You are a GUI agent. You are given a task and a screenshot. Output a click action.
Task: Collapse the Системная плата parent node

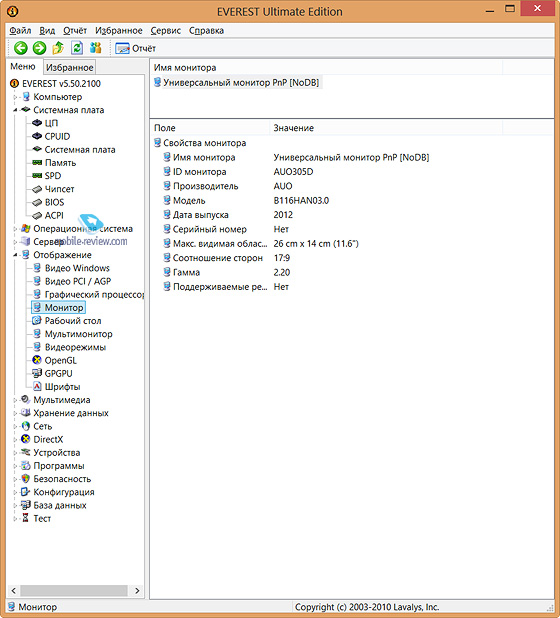[x=15, y=110]
